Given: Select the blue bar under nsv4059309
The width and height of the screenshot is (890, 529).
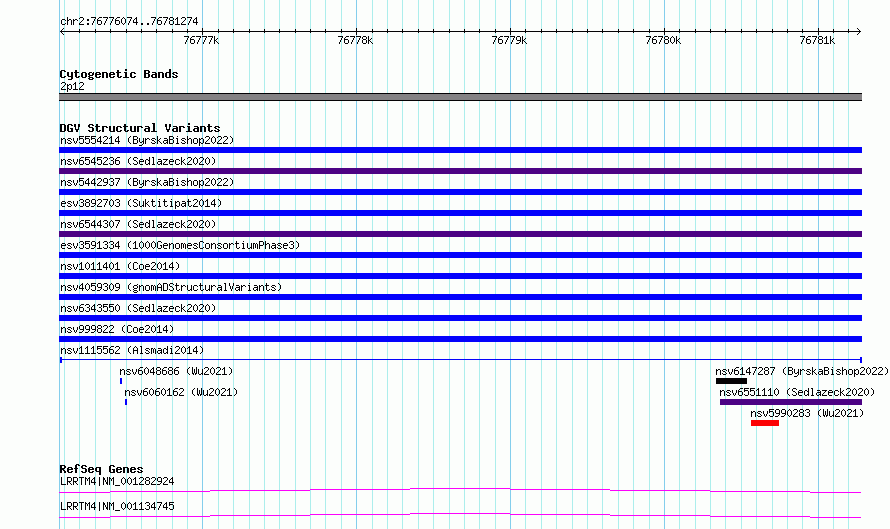Looking at the screenshot, I should pos(460,297).
